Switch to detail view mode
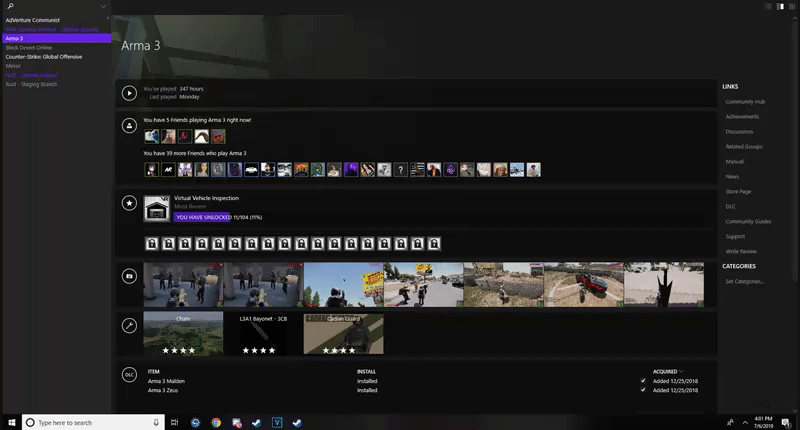 click(x=780, y=7)
